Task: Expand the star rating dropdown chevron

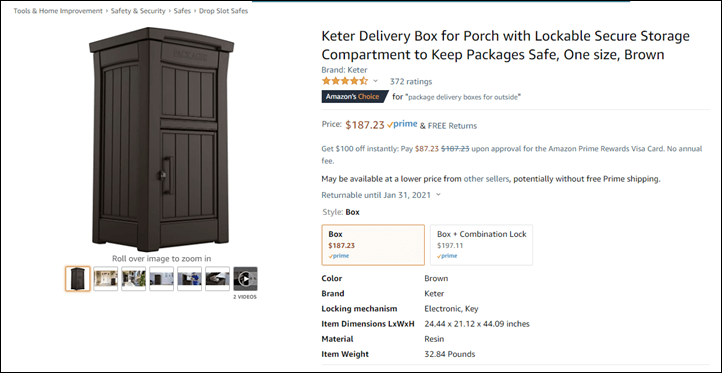Action: coord(375,82)
